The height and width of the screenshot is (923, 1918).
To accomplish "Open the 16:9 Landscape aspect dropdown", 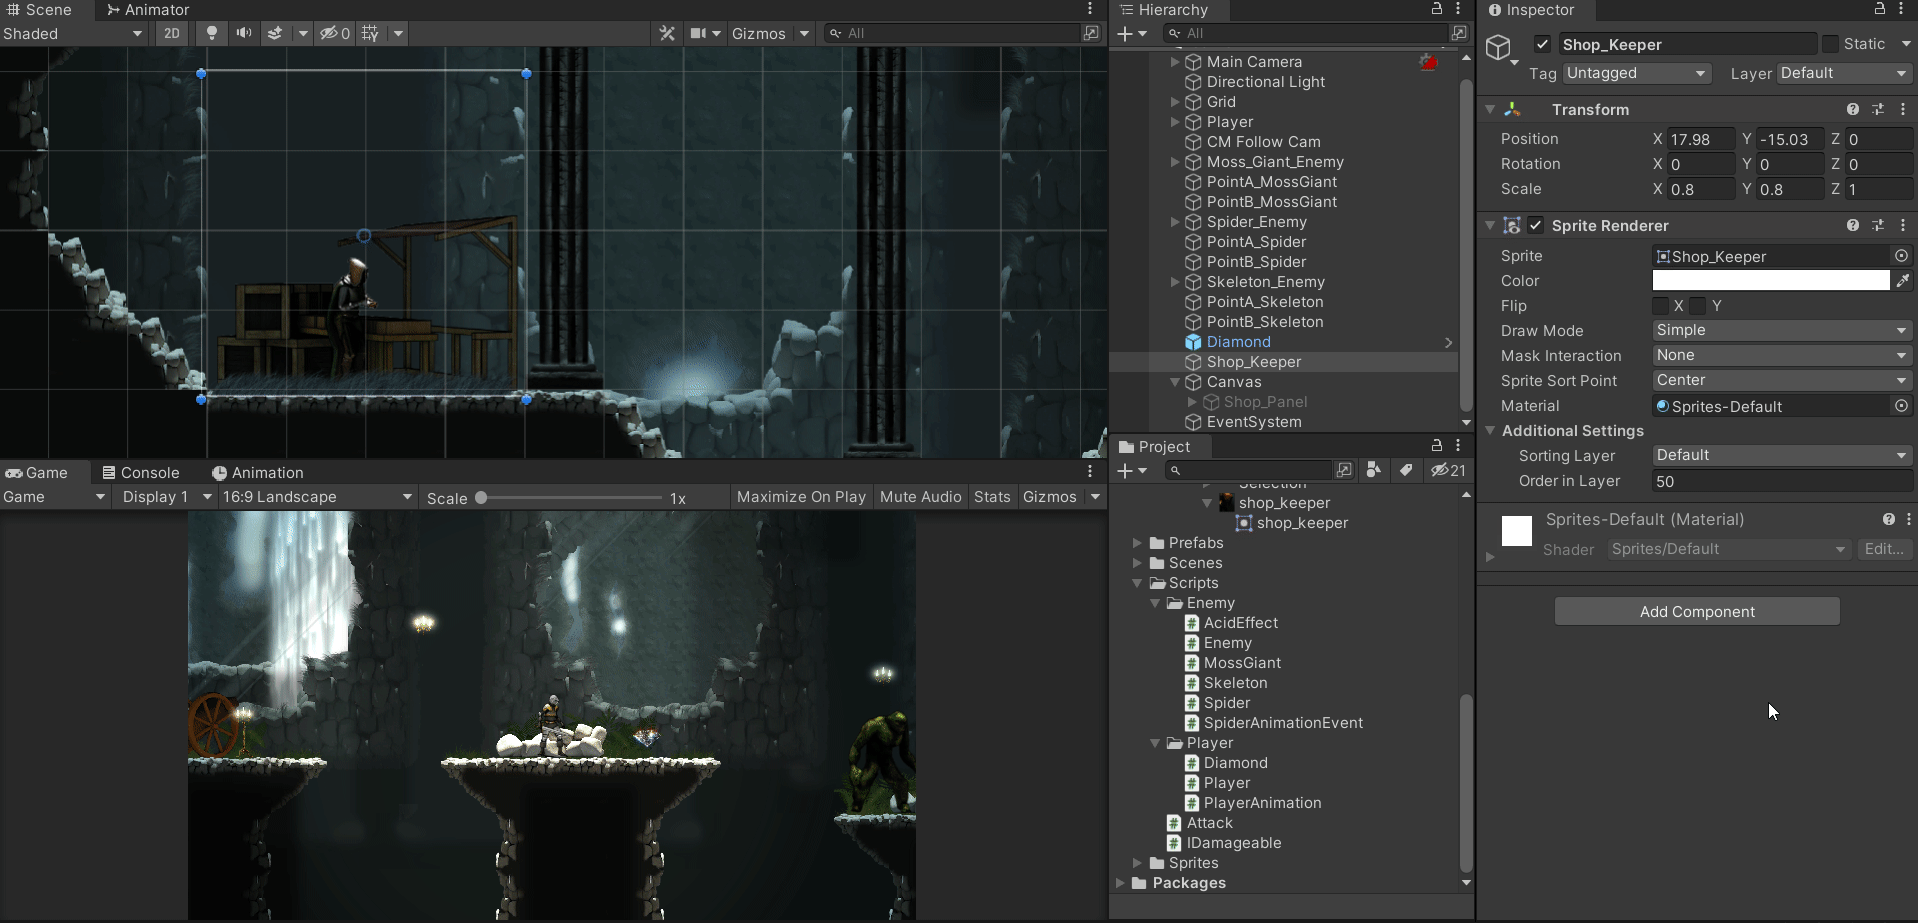I will 317,497.
